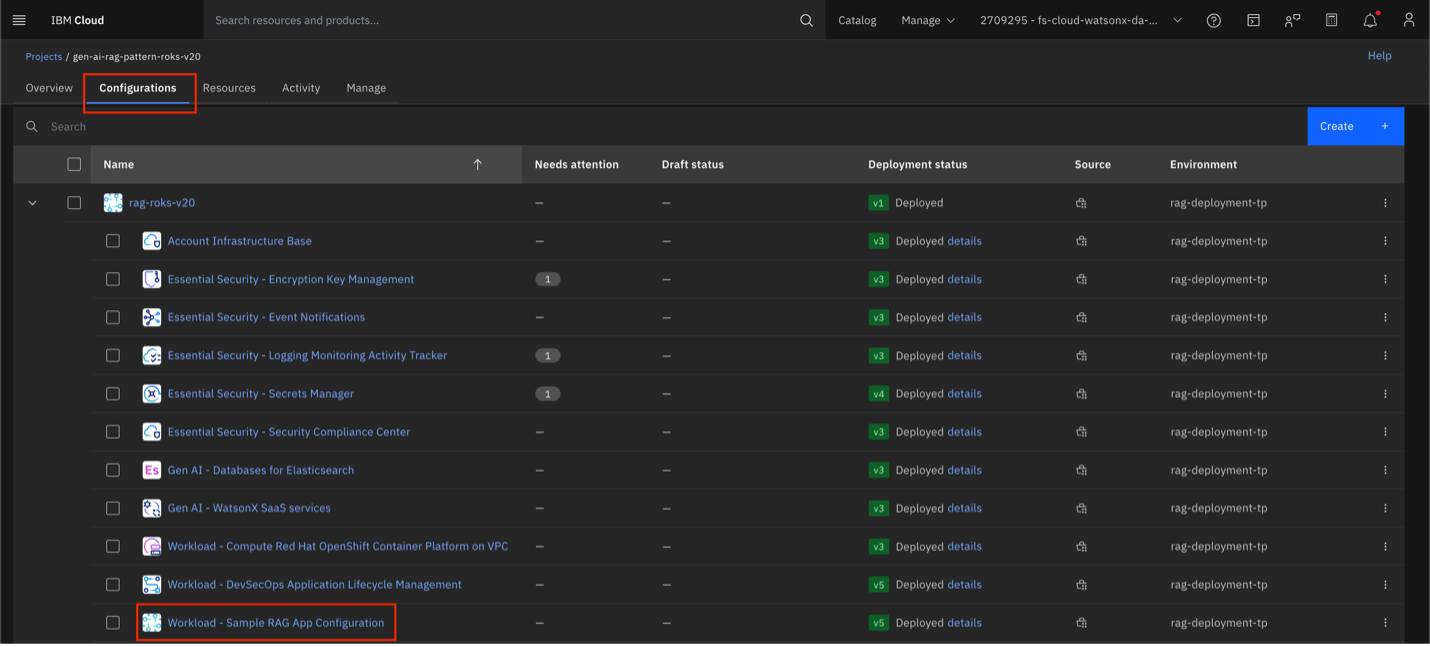Screen dimensions: 1430x647
Task: Sort by Name column arrow
Action: click(x=477, y=165)
